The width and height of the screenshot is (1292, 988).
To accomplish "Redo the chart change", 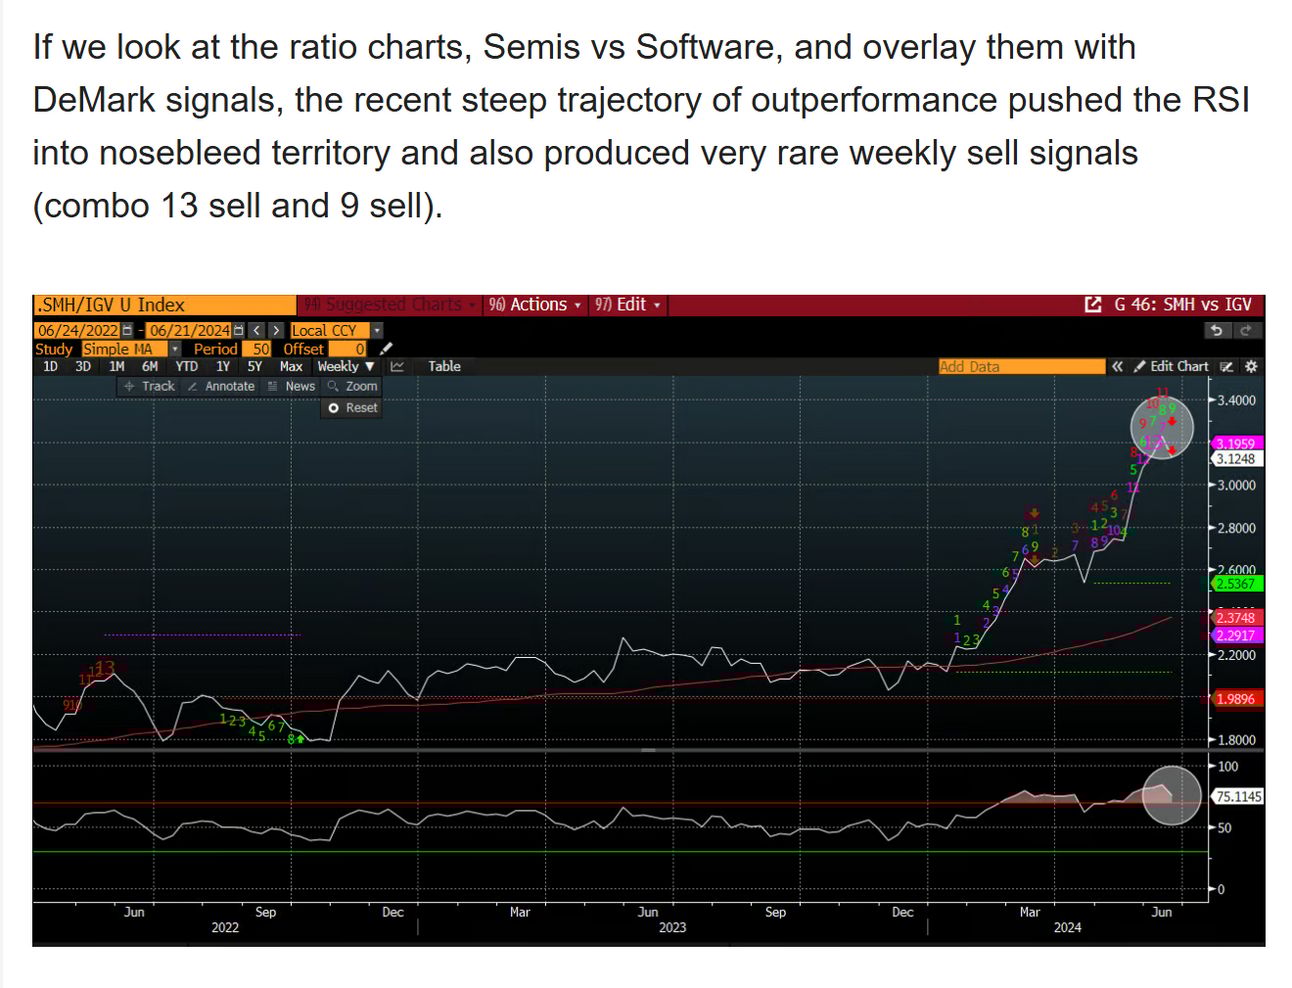I will click(1246, 330).
